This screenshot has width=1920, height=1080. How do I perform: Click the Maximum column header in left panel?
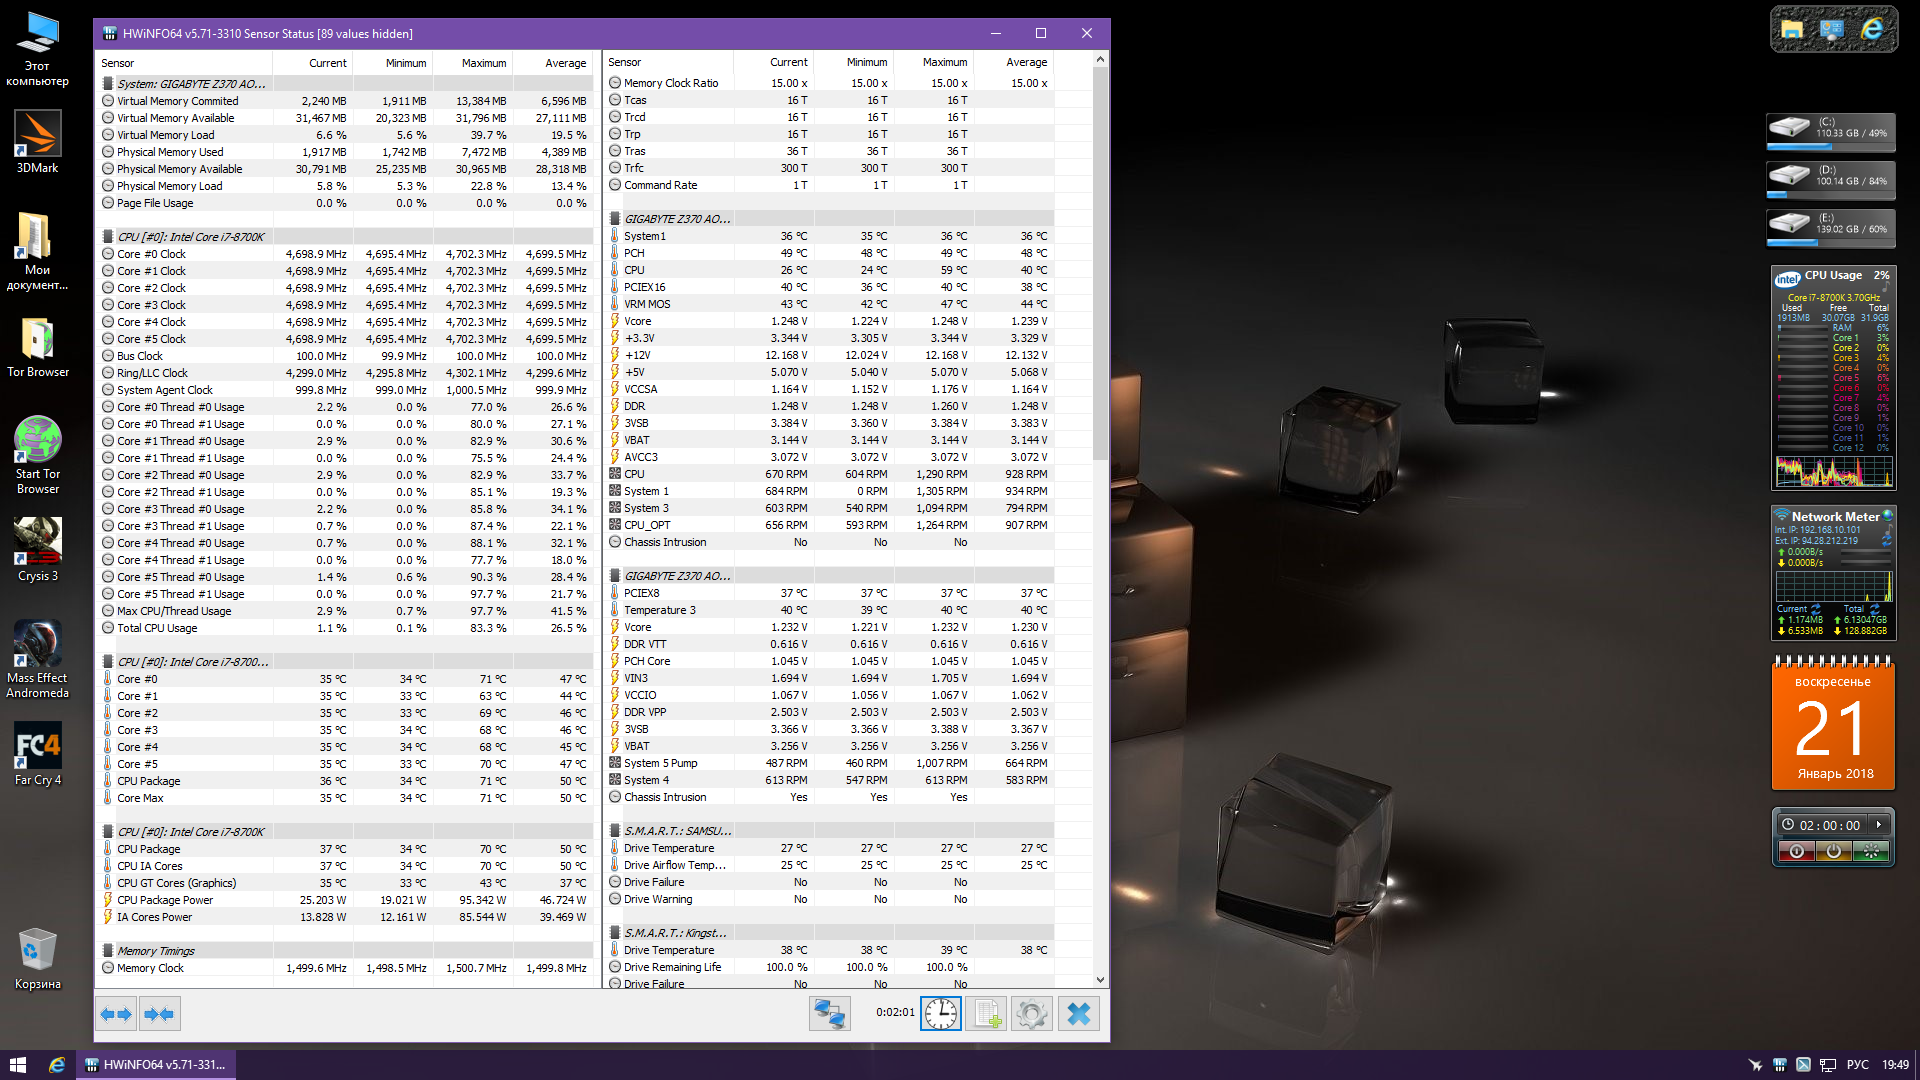(x=484, y=63)
